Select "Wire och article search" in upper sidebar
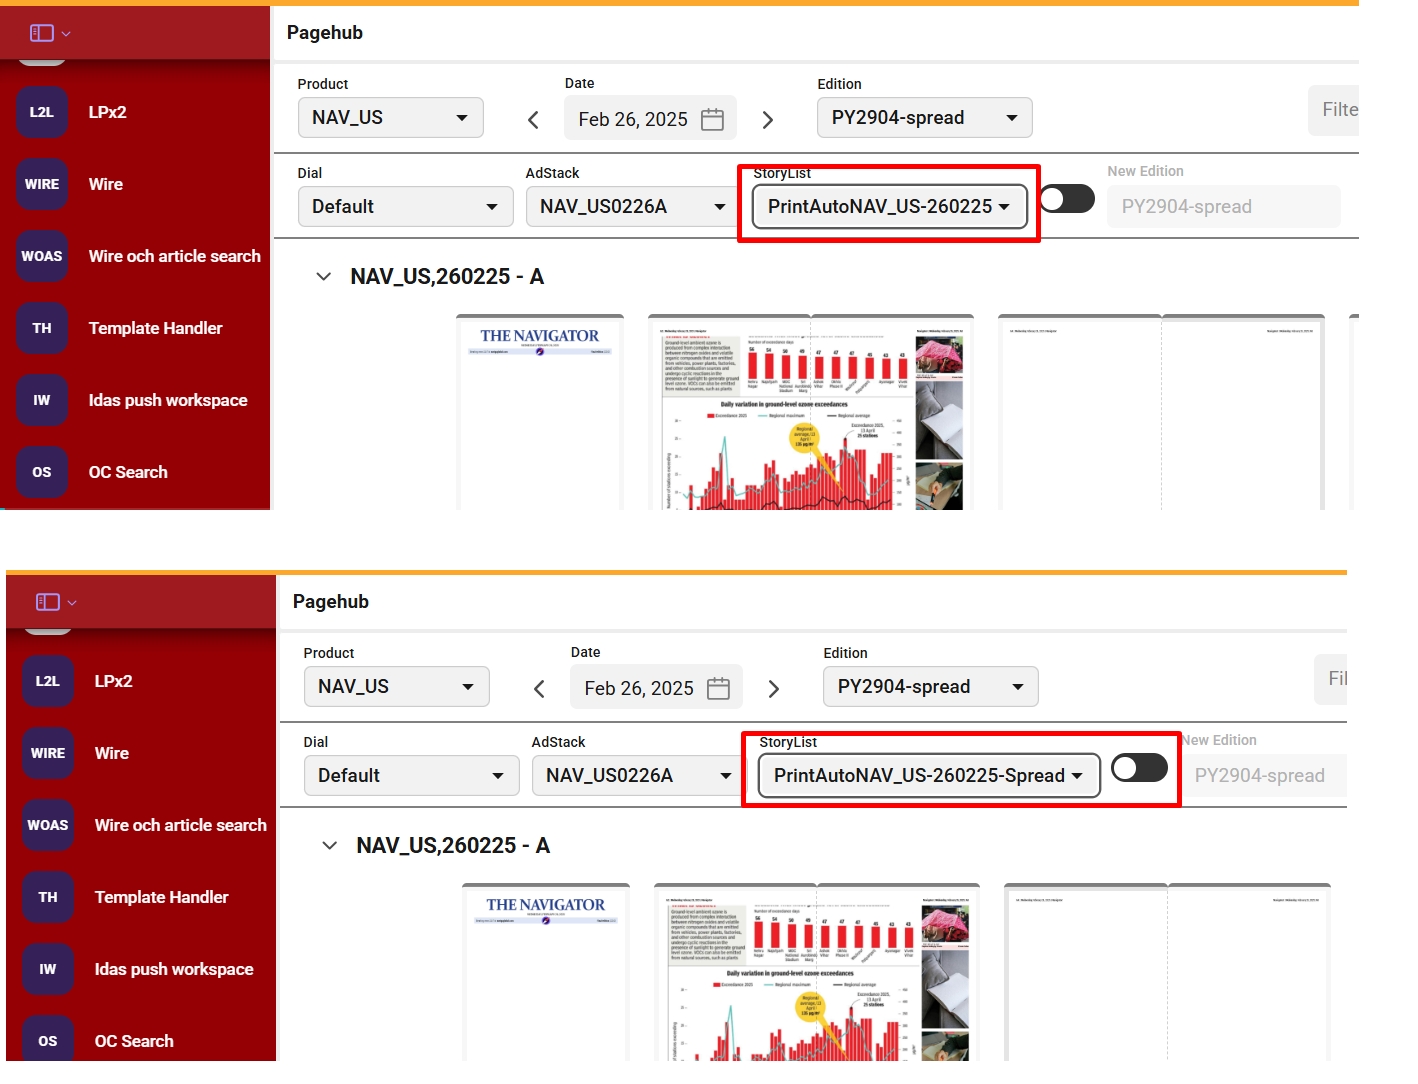The image size is (1418, 1084). click(x=174, y=256)
